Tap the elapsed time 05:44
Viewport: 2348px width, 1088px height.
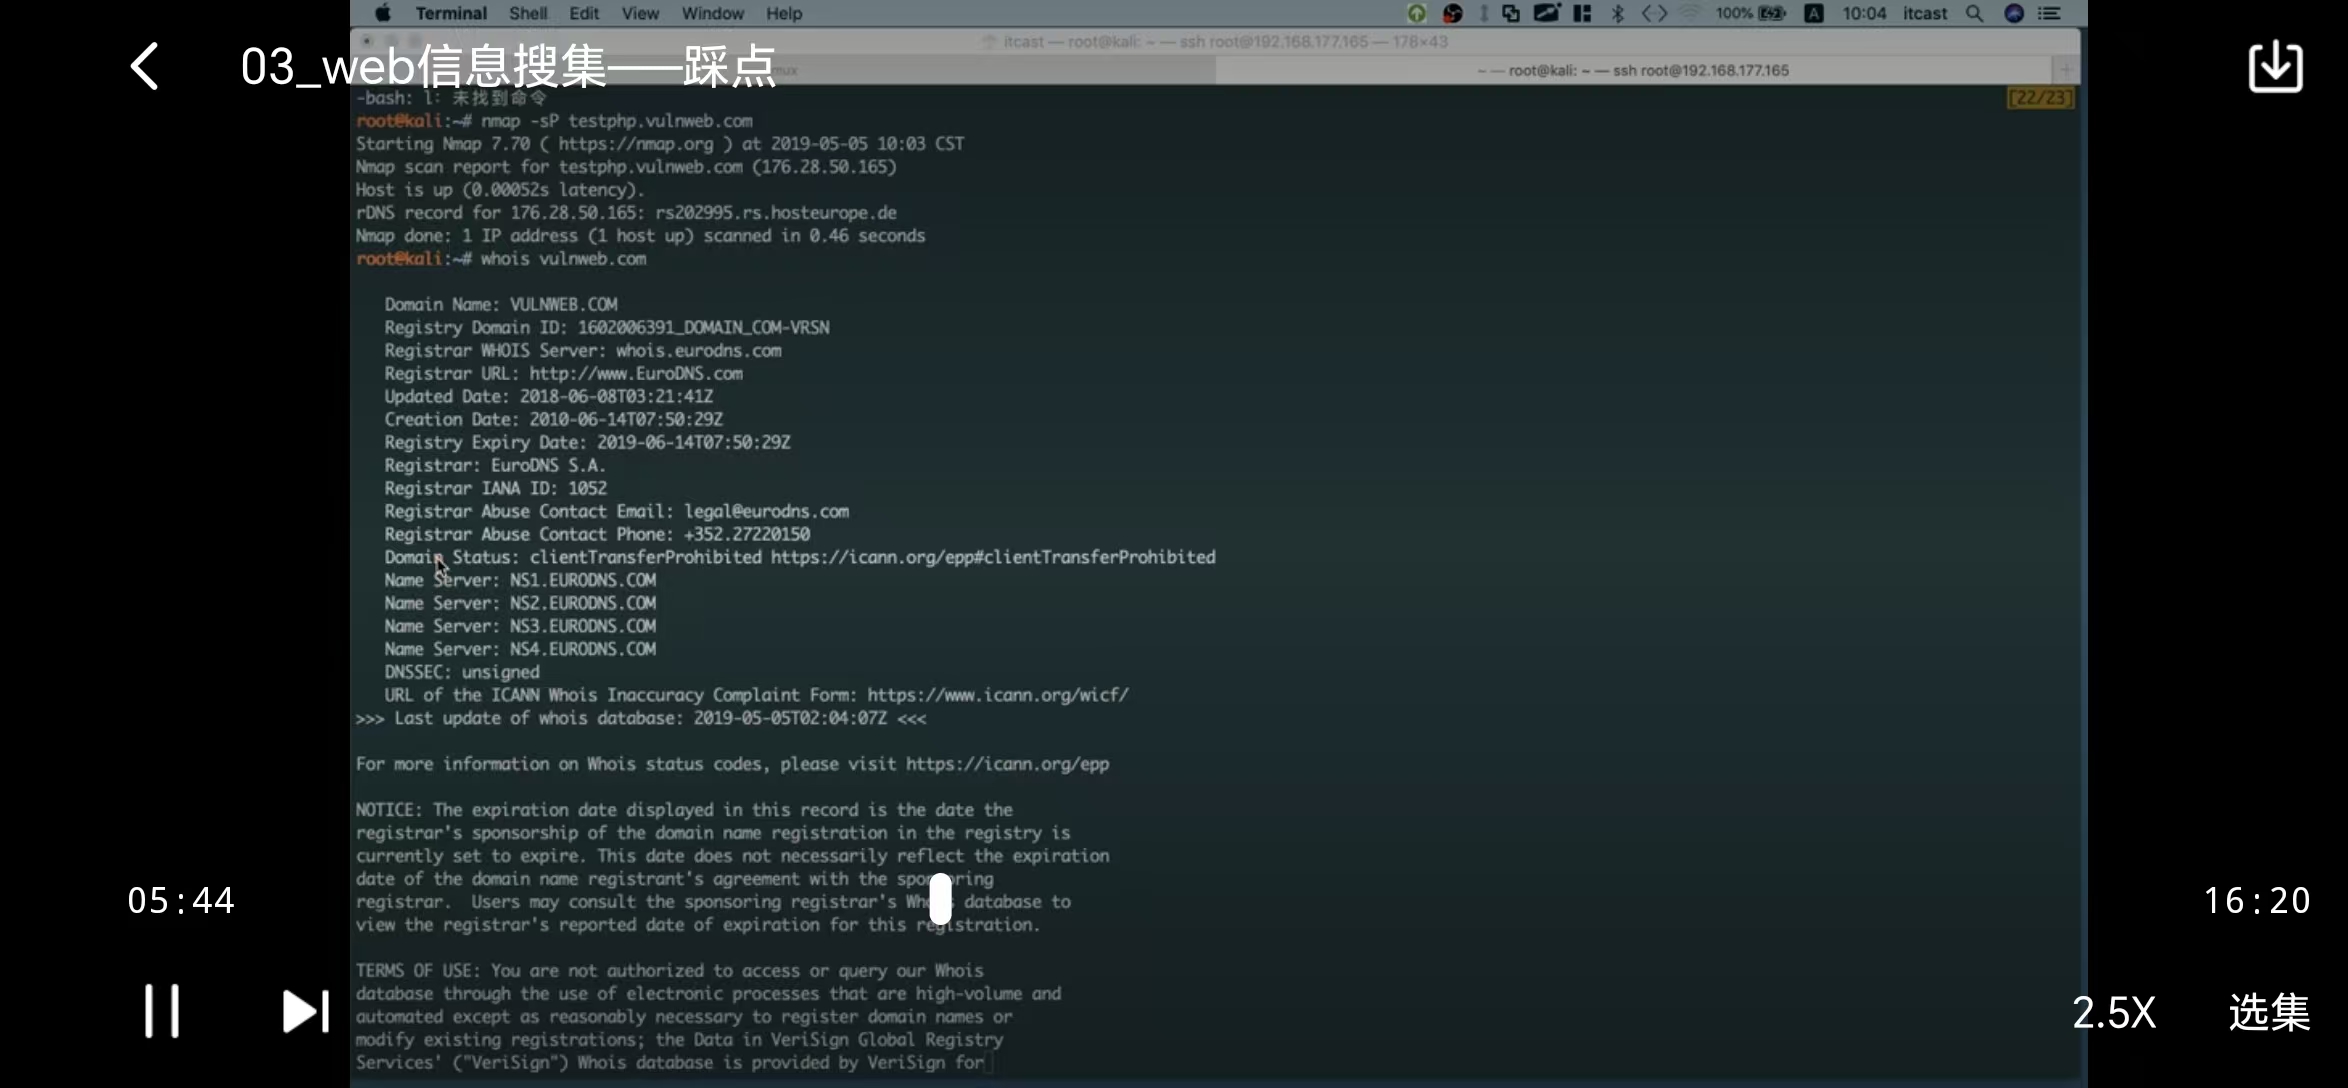click(x=181, y=901)
